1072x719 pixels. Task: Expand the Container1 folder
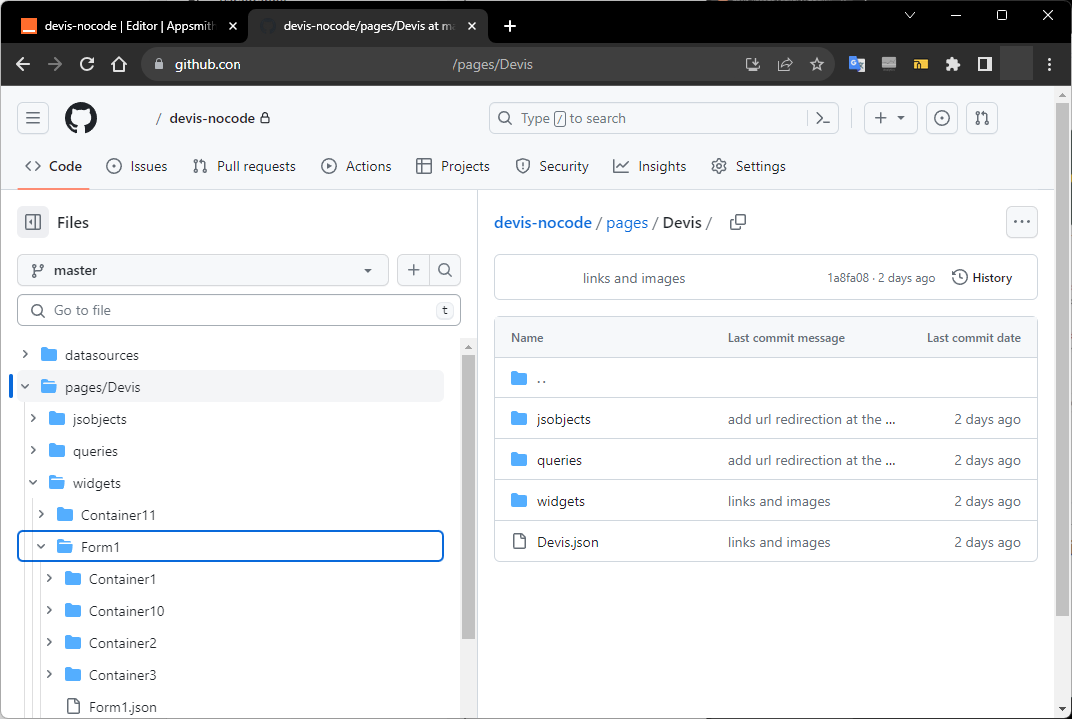(x=49, y=578)
